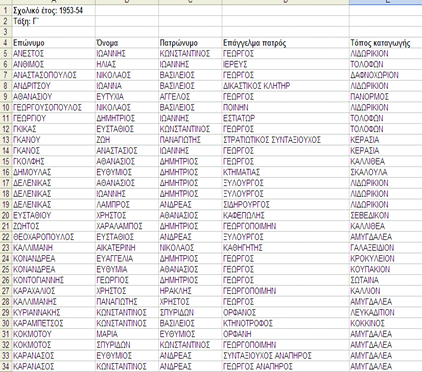Select the surname cell 'ΓΚΟΛΦΗΣ'

[x=53, y=161]
